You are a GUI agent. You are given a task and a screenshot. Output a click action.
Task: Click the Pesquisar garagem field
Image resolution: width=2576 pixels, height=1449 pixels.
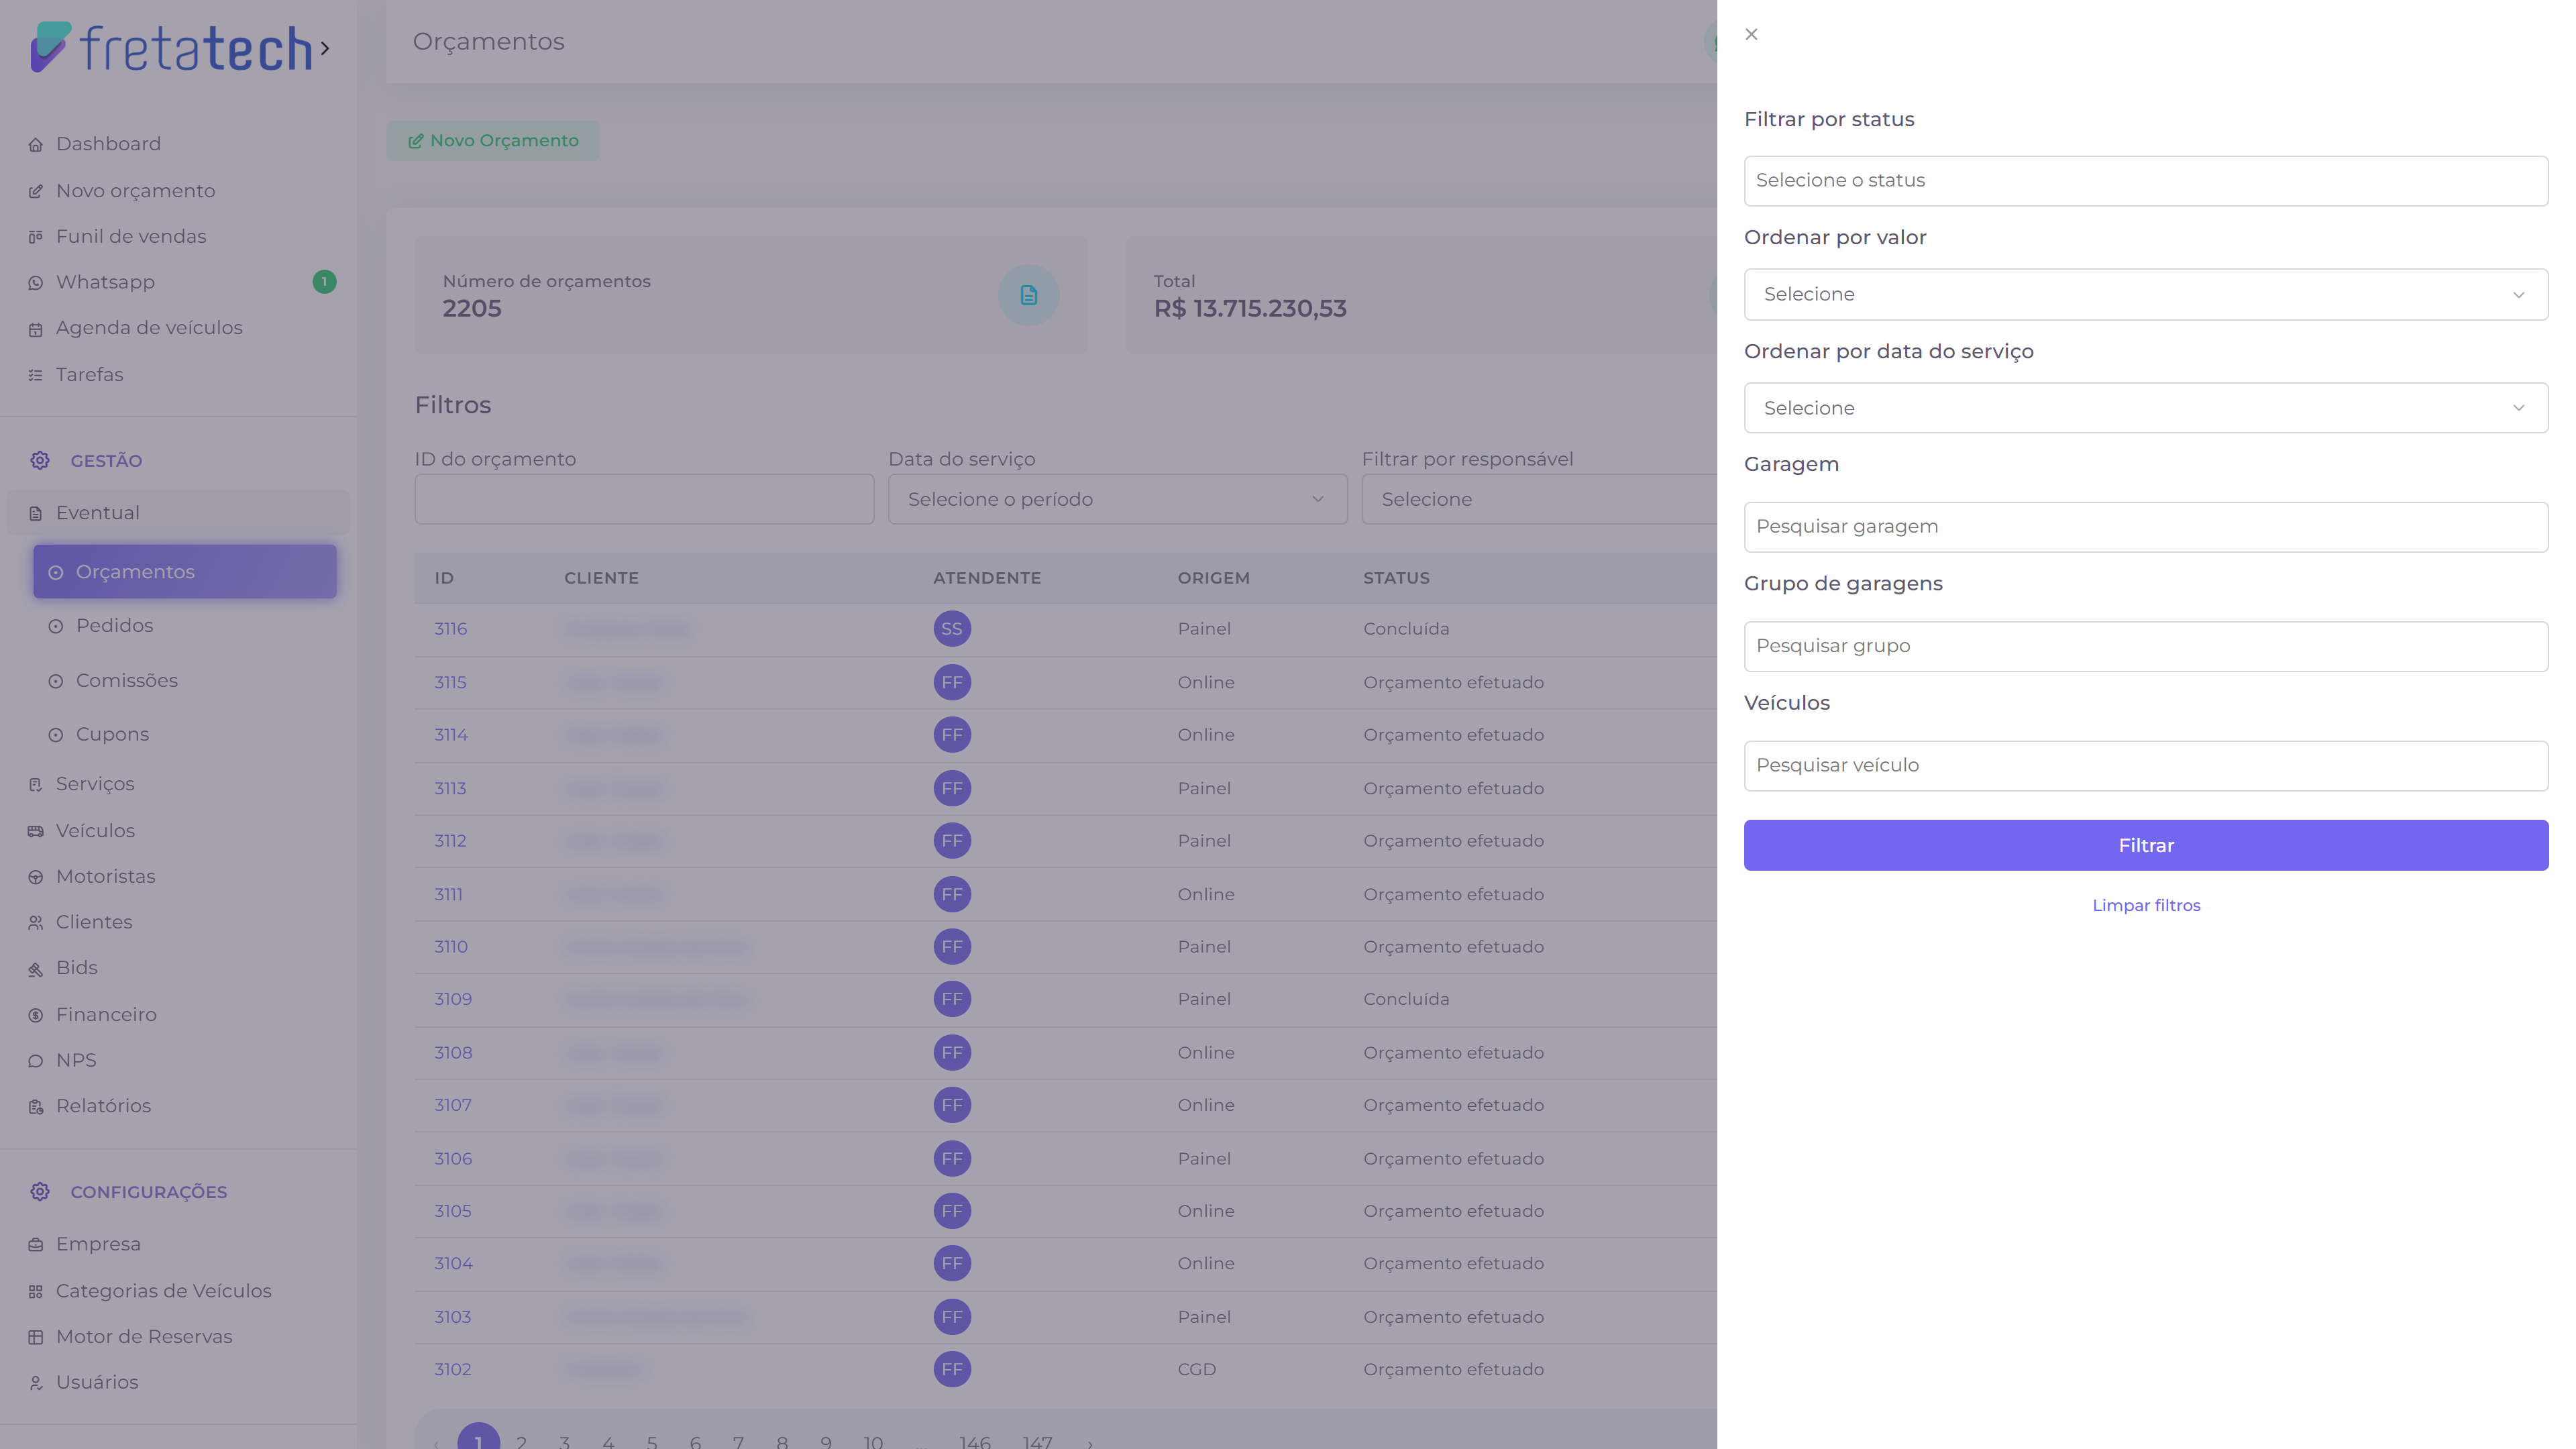(x=2145, y=527)
